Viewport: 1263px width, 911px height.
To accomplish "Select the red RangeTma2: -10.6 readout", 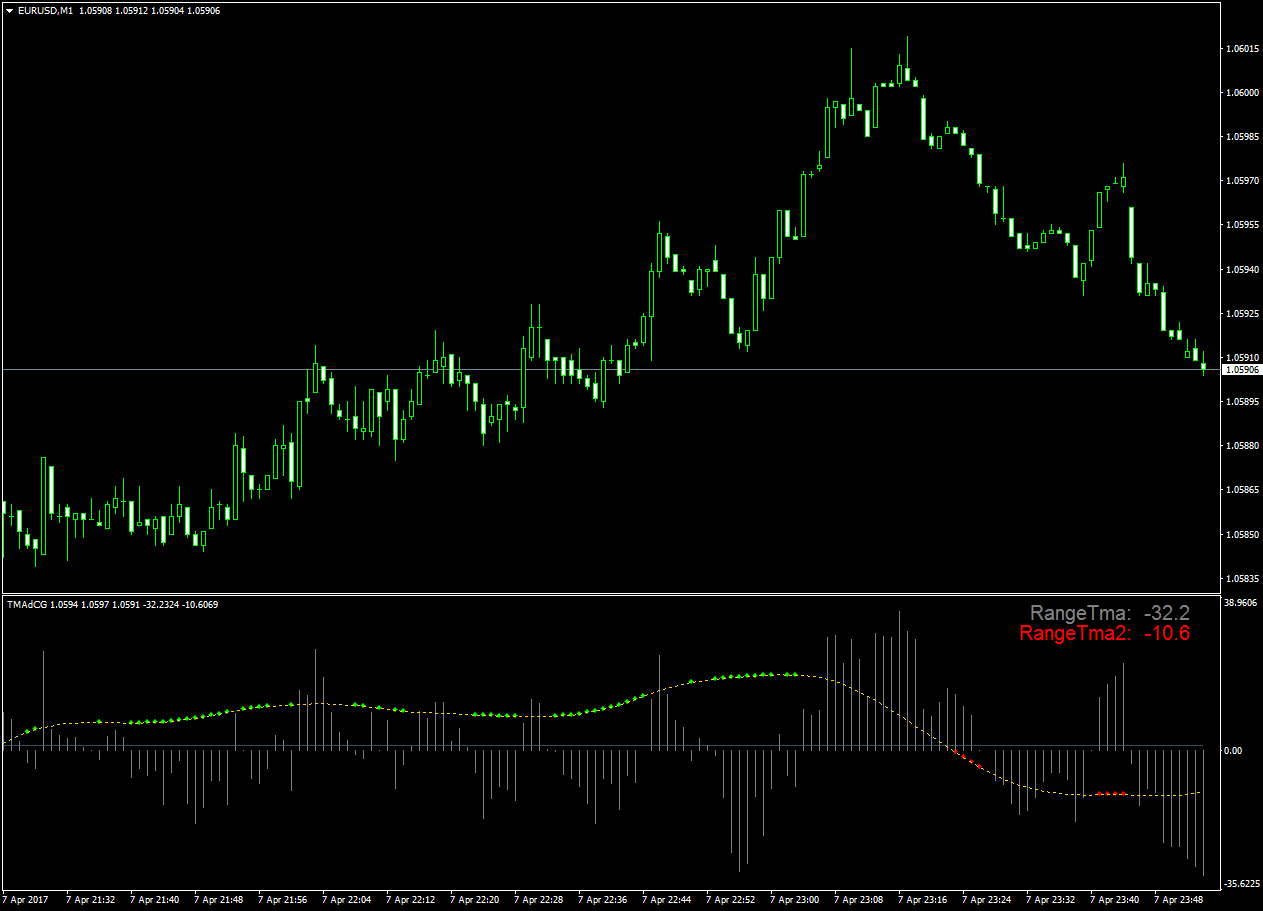I will pos(1105,633).
